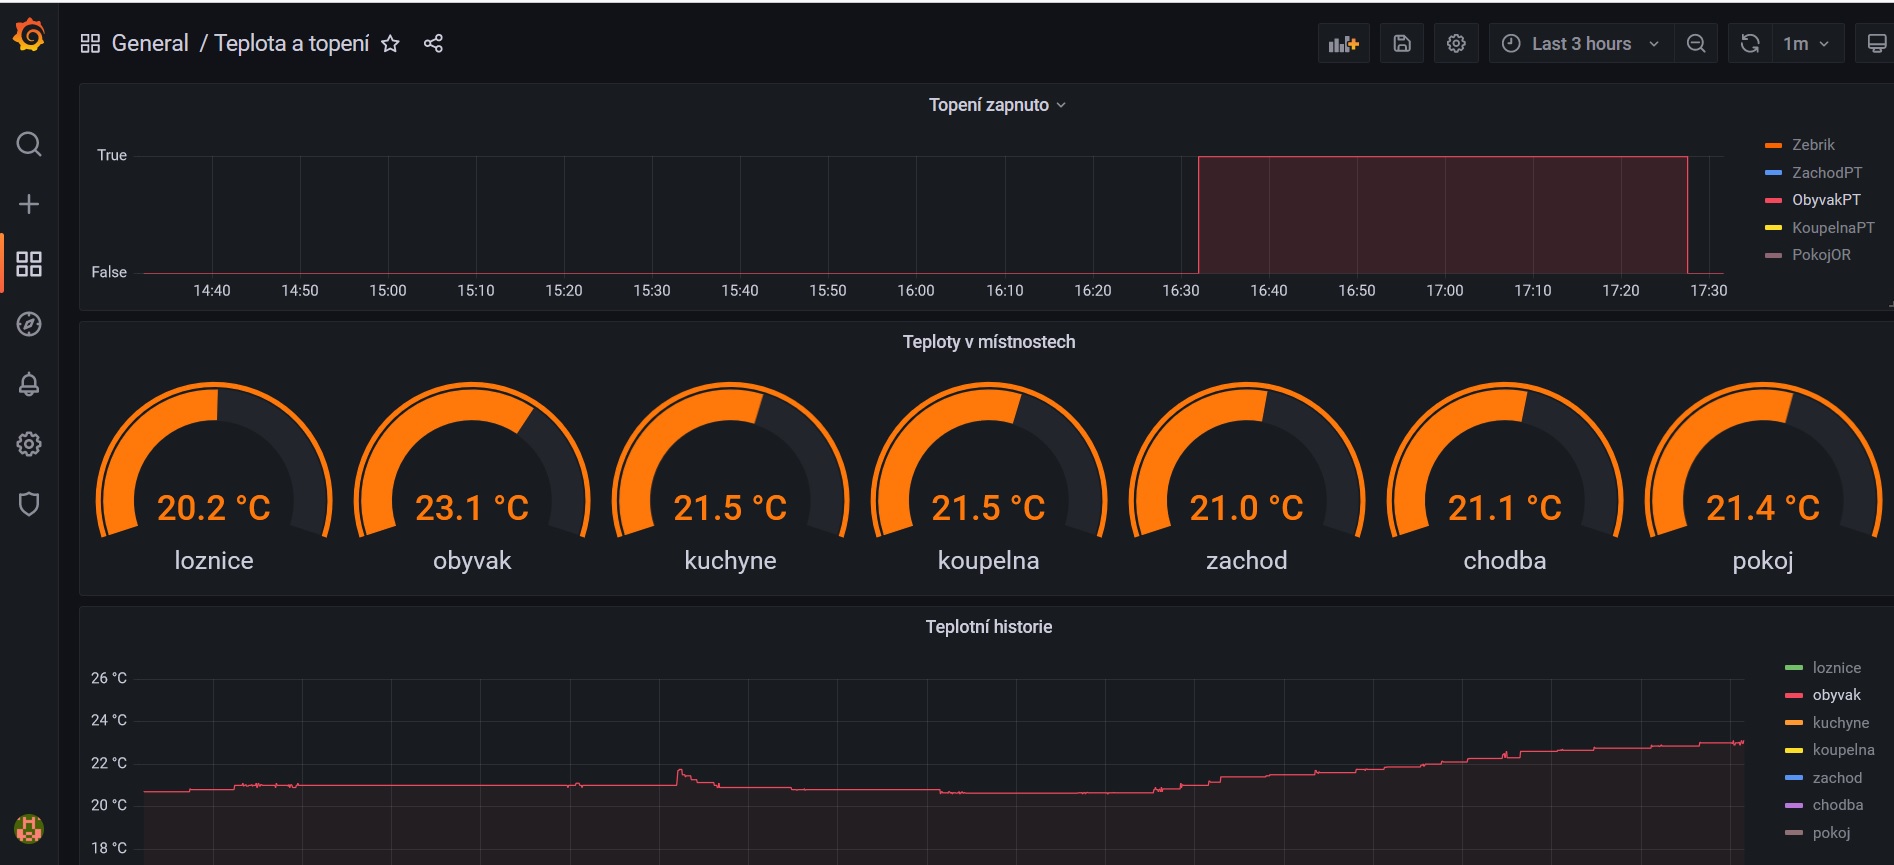
Task: Click the 16:30 label on time axis
Action: click(1181, 291)
